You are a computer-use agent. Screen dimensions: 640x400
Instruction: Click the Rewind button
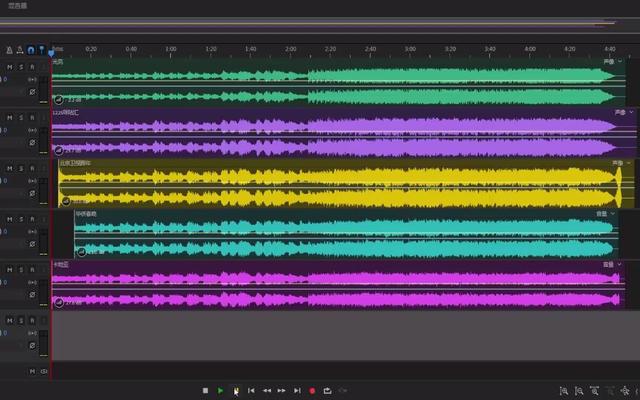point(266,391)
